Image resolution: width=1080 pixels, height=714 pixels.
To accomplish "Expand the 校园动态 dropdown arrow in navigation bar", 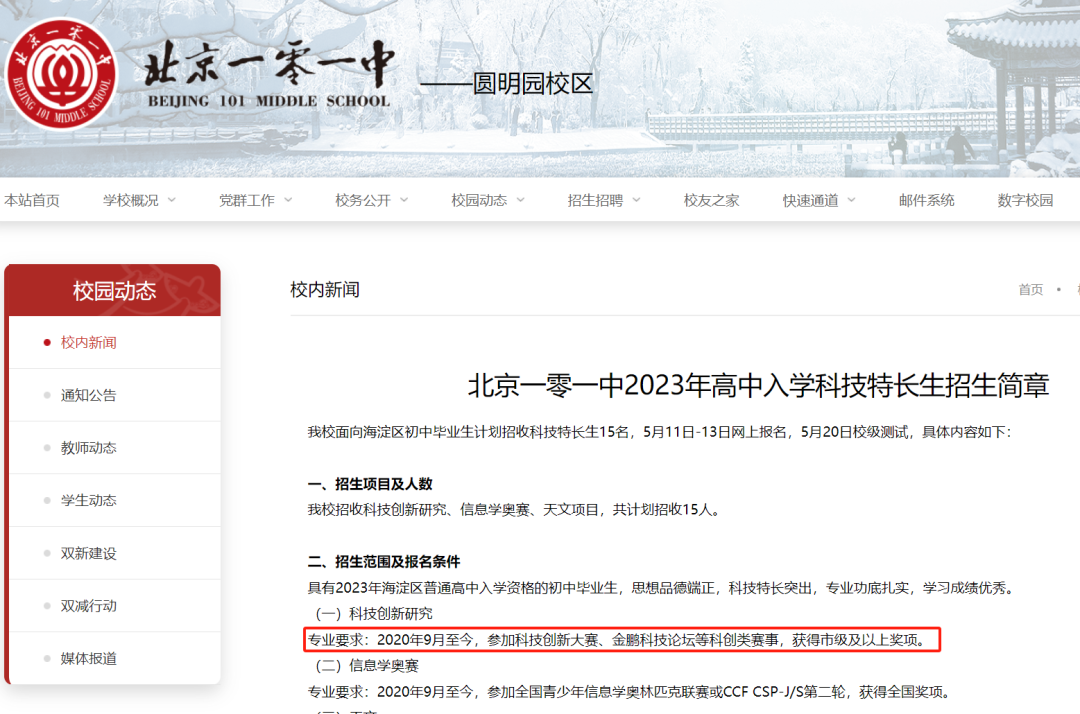I will pos(521,200).
